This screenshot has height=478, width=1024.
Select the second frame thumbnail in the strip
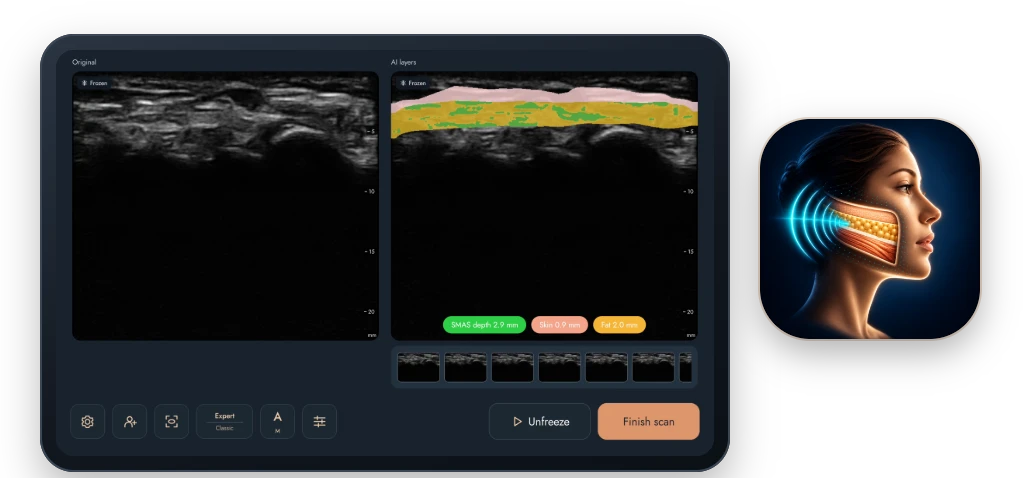pos(466,368)
